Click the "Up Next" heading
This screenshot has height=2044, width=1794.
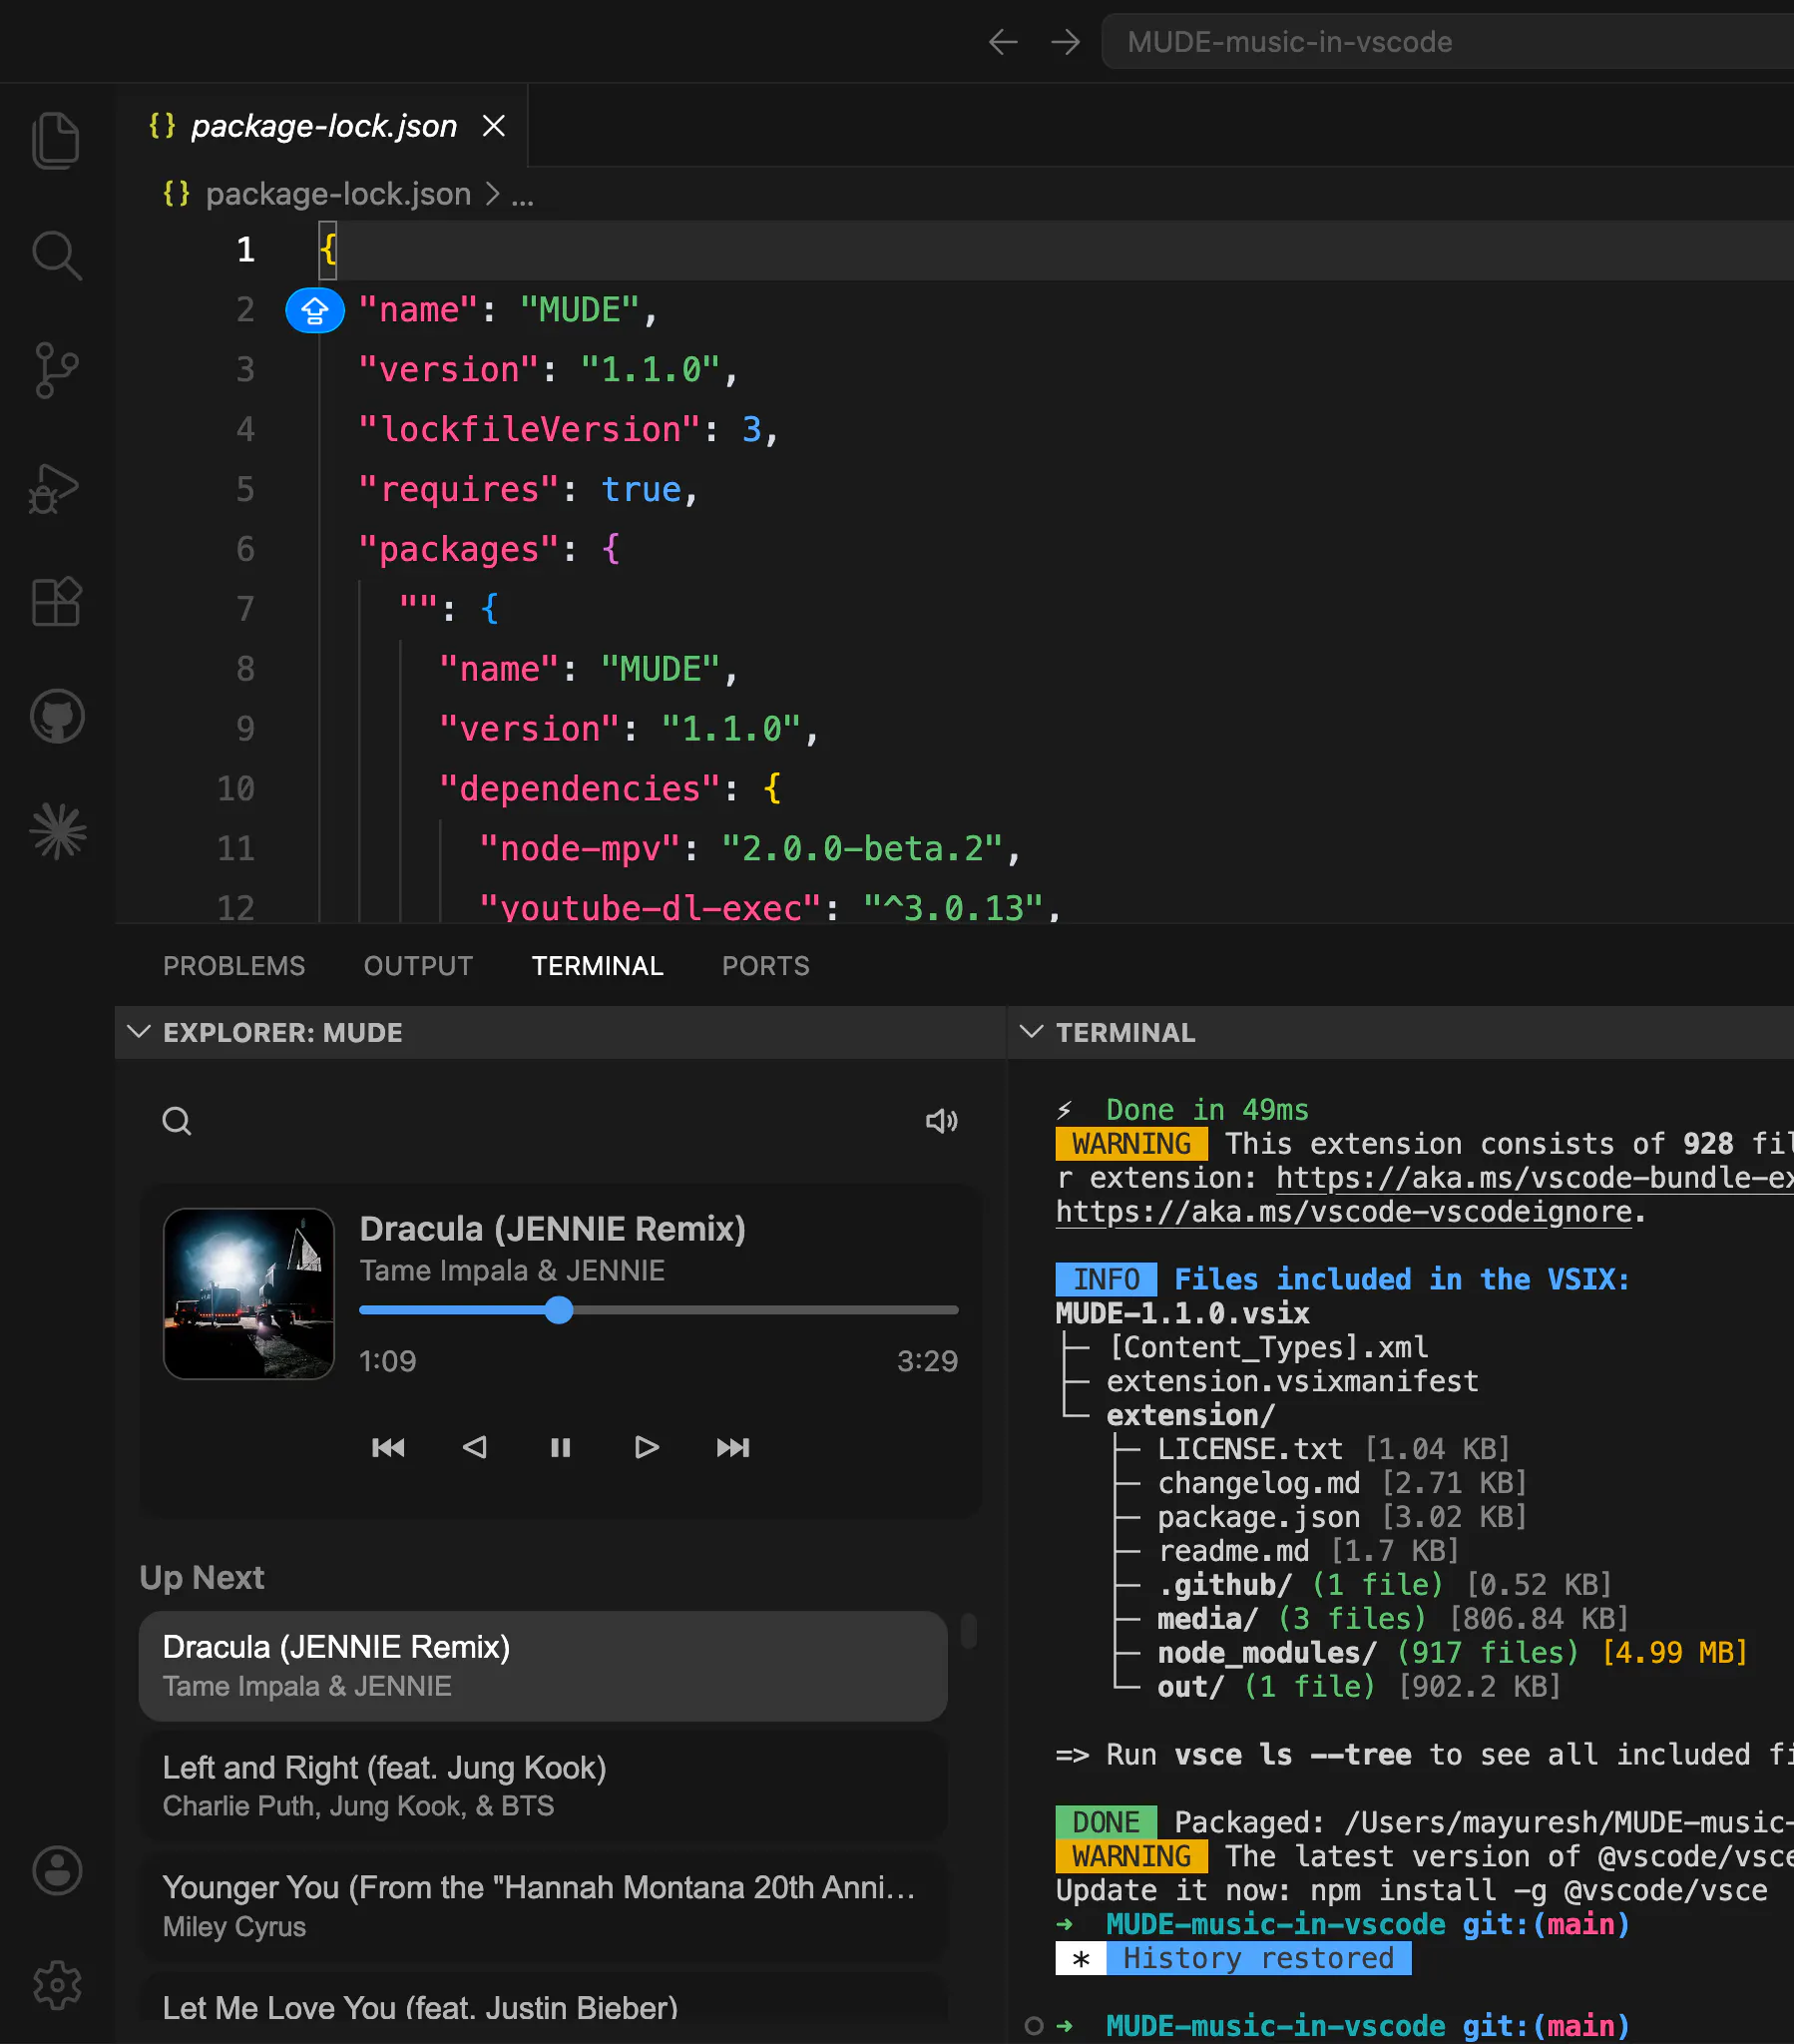coord(202,1578)
